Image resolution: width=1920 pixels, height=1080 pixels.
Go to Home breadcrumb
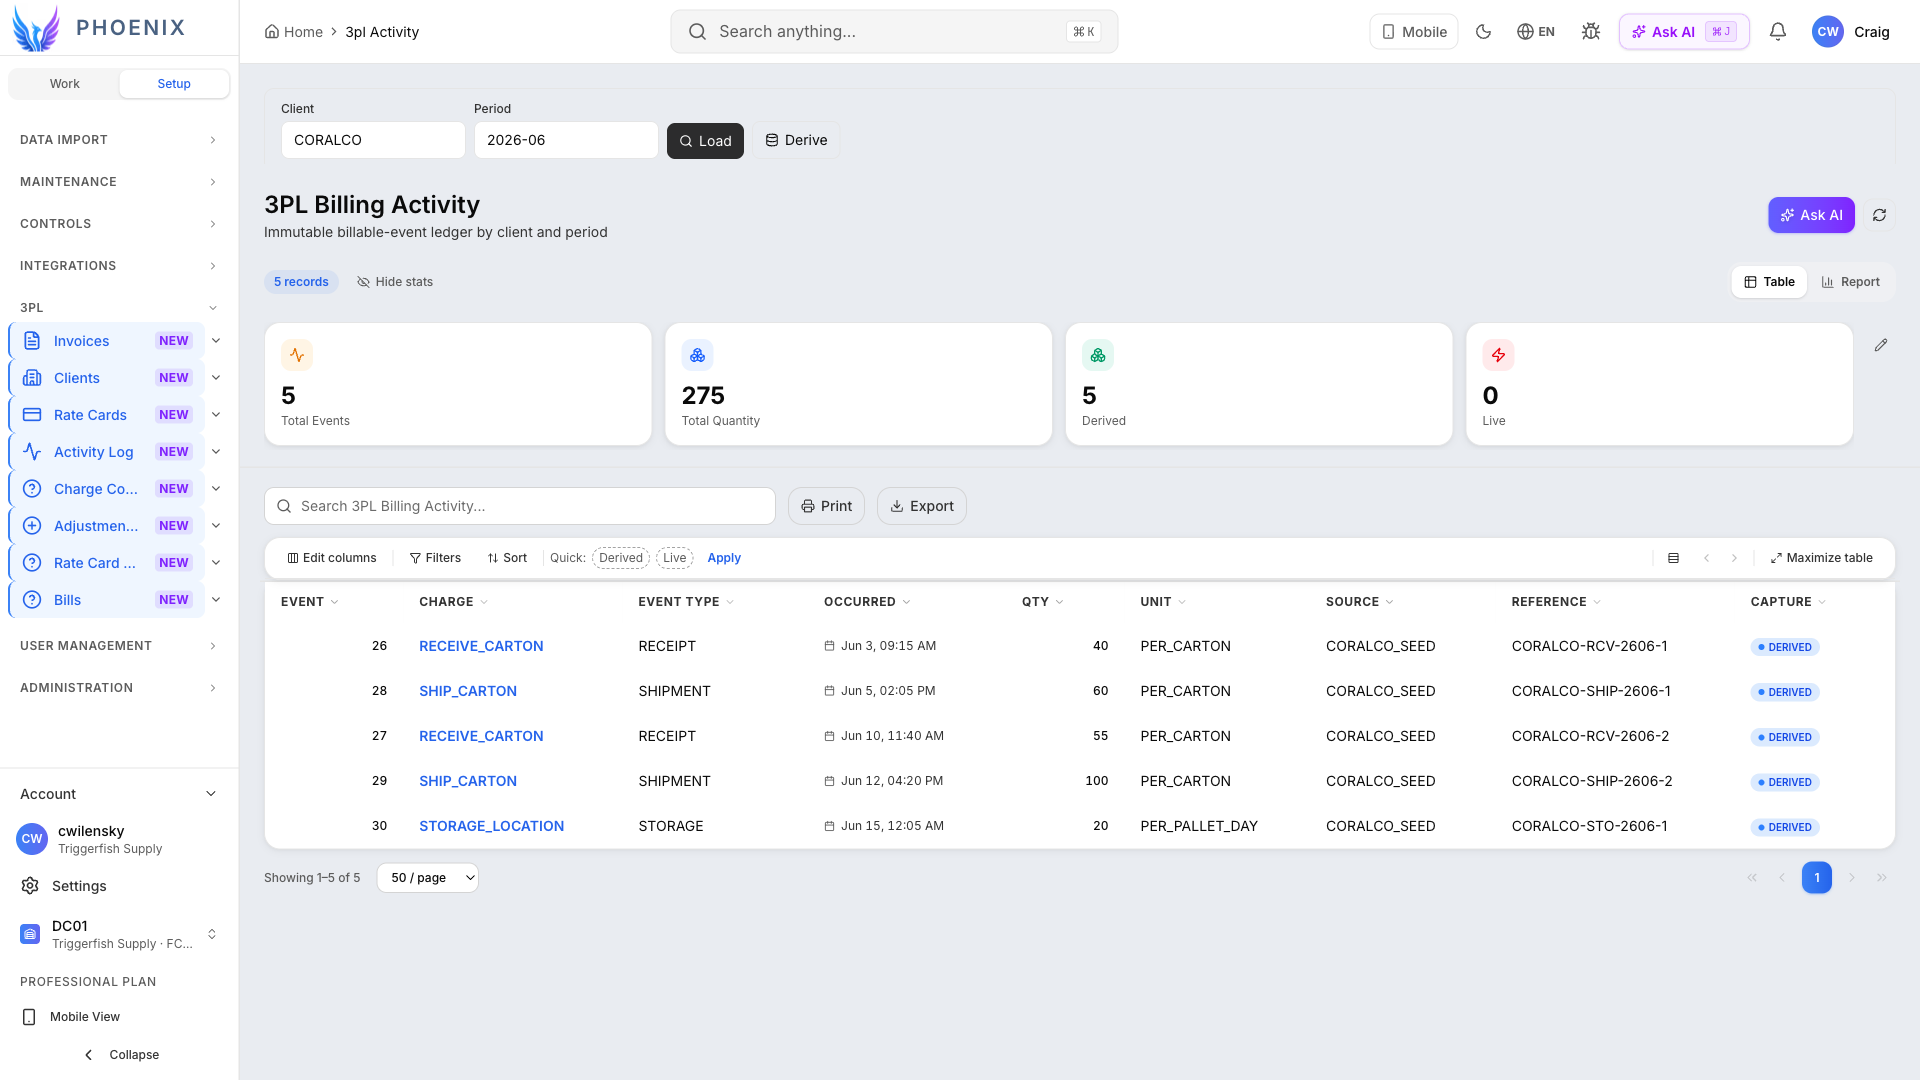pos(294,32)
